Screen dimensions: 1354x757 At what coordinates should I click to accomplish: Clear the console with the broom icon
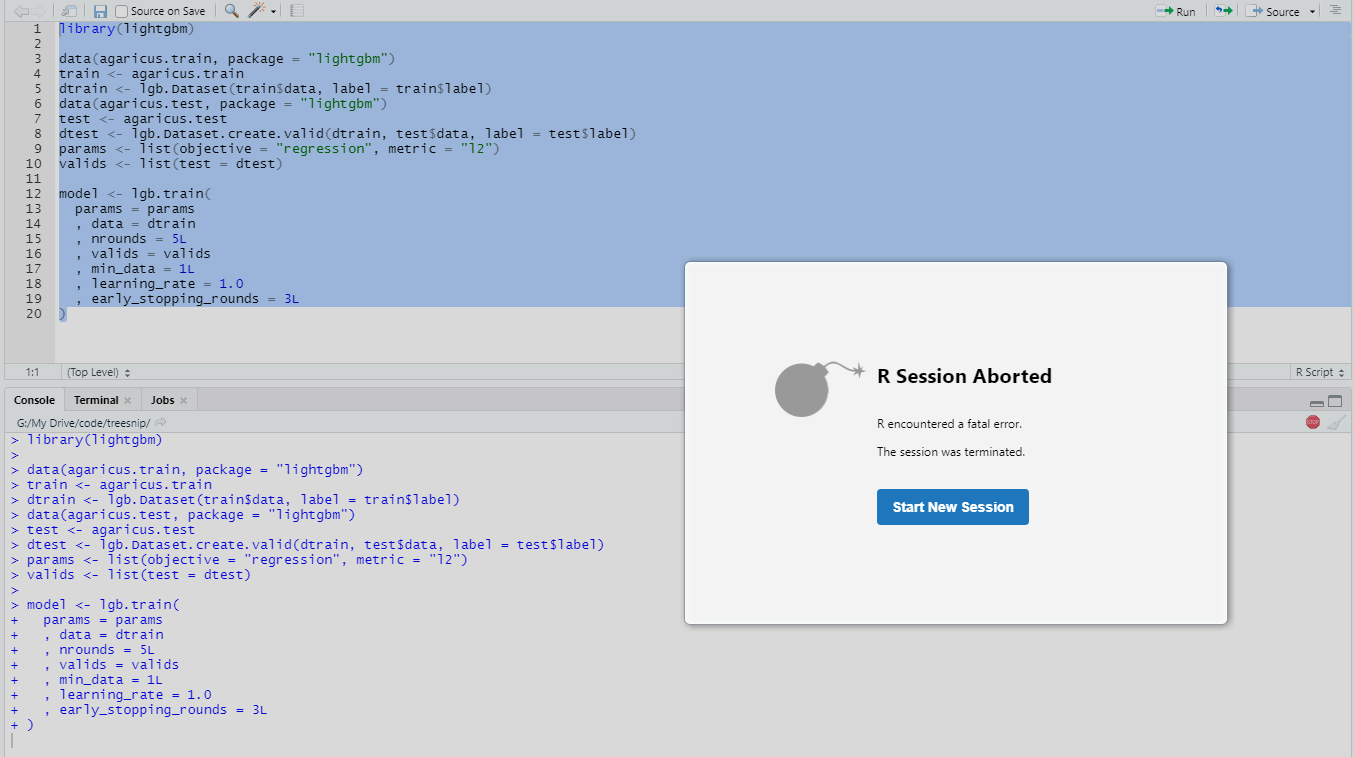click(x=1337, y=422)
